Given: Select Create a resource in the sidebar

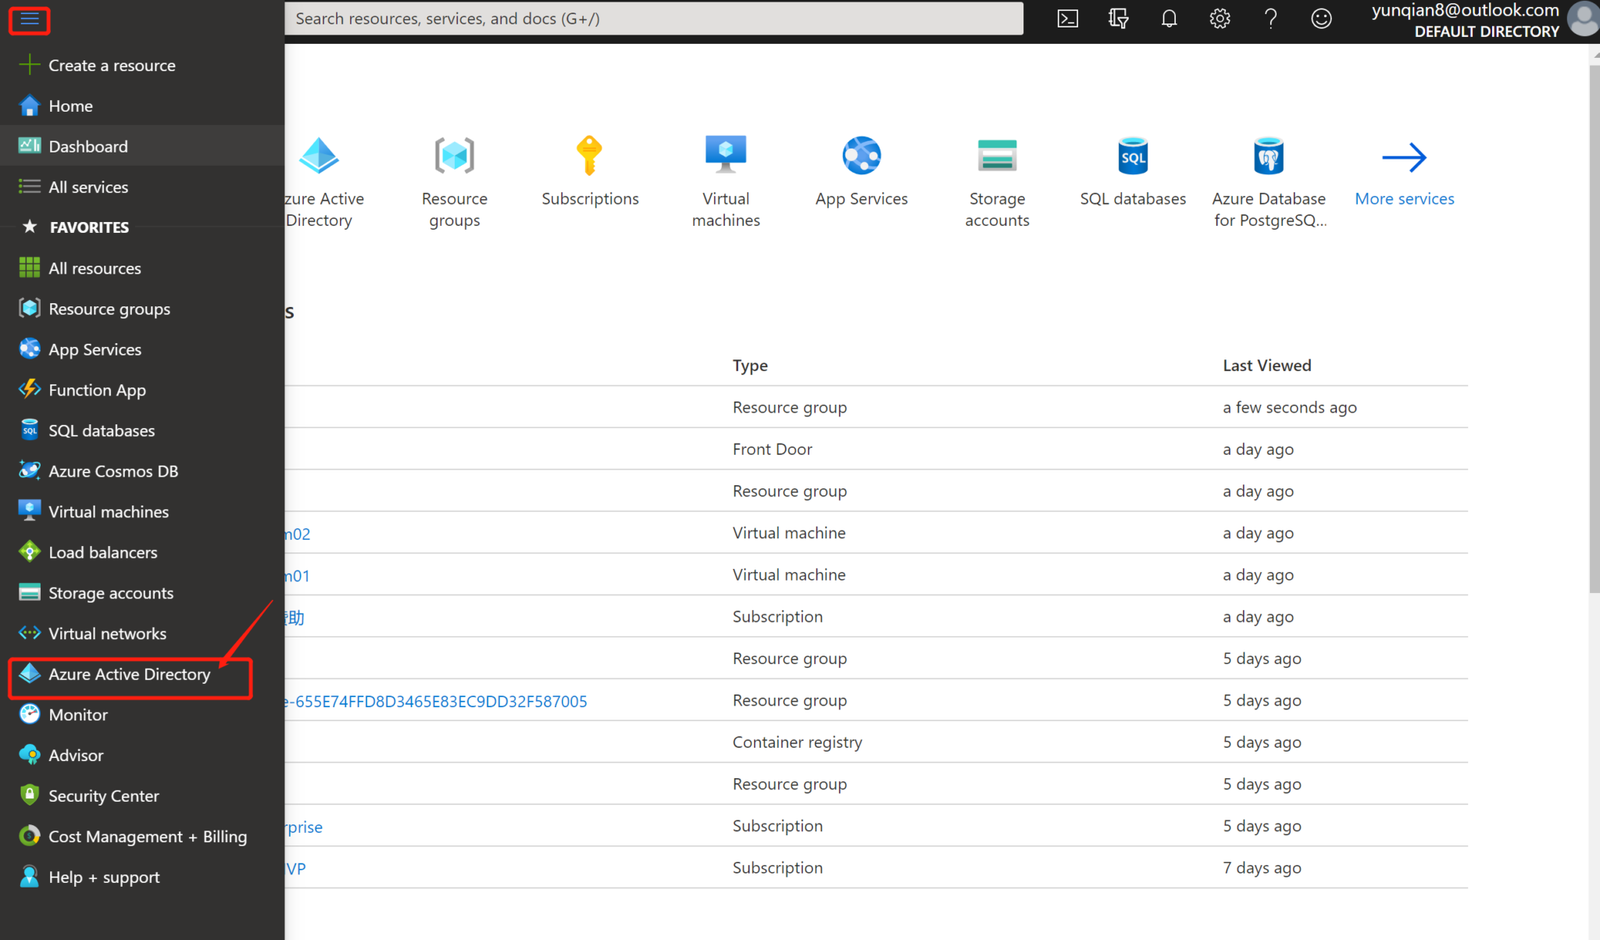Looking at the screenshot, I should pyautogui.click(x=142, y=65).
